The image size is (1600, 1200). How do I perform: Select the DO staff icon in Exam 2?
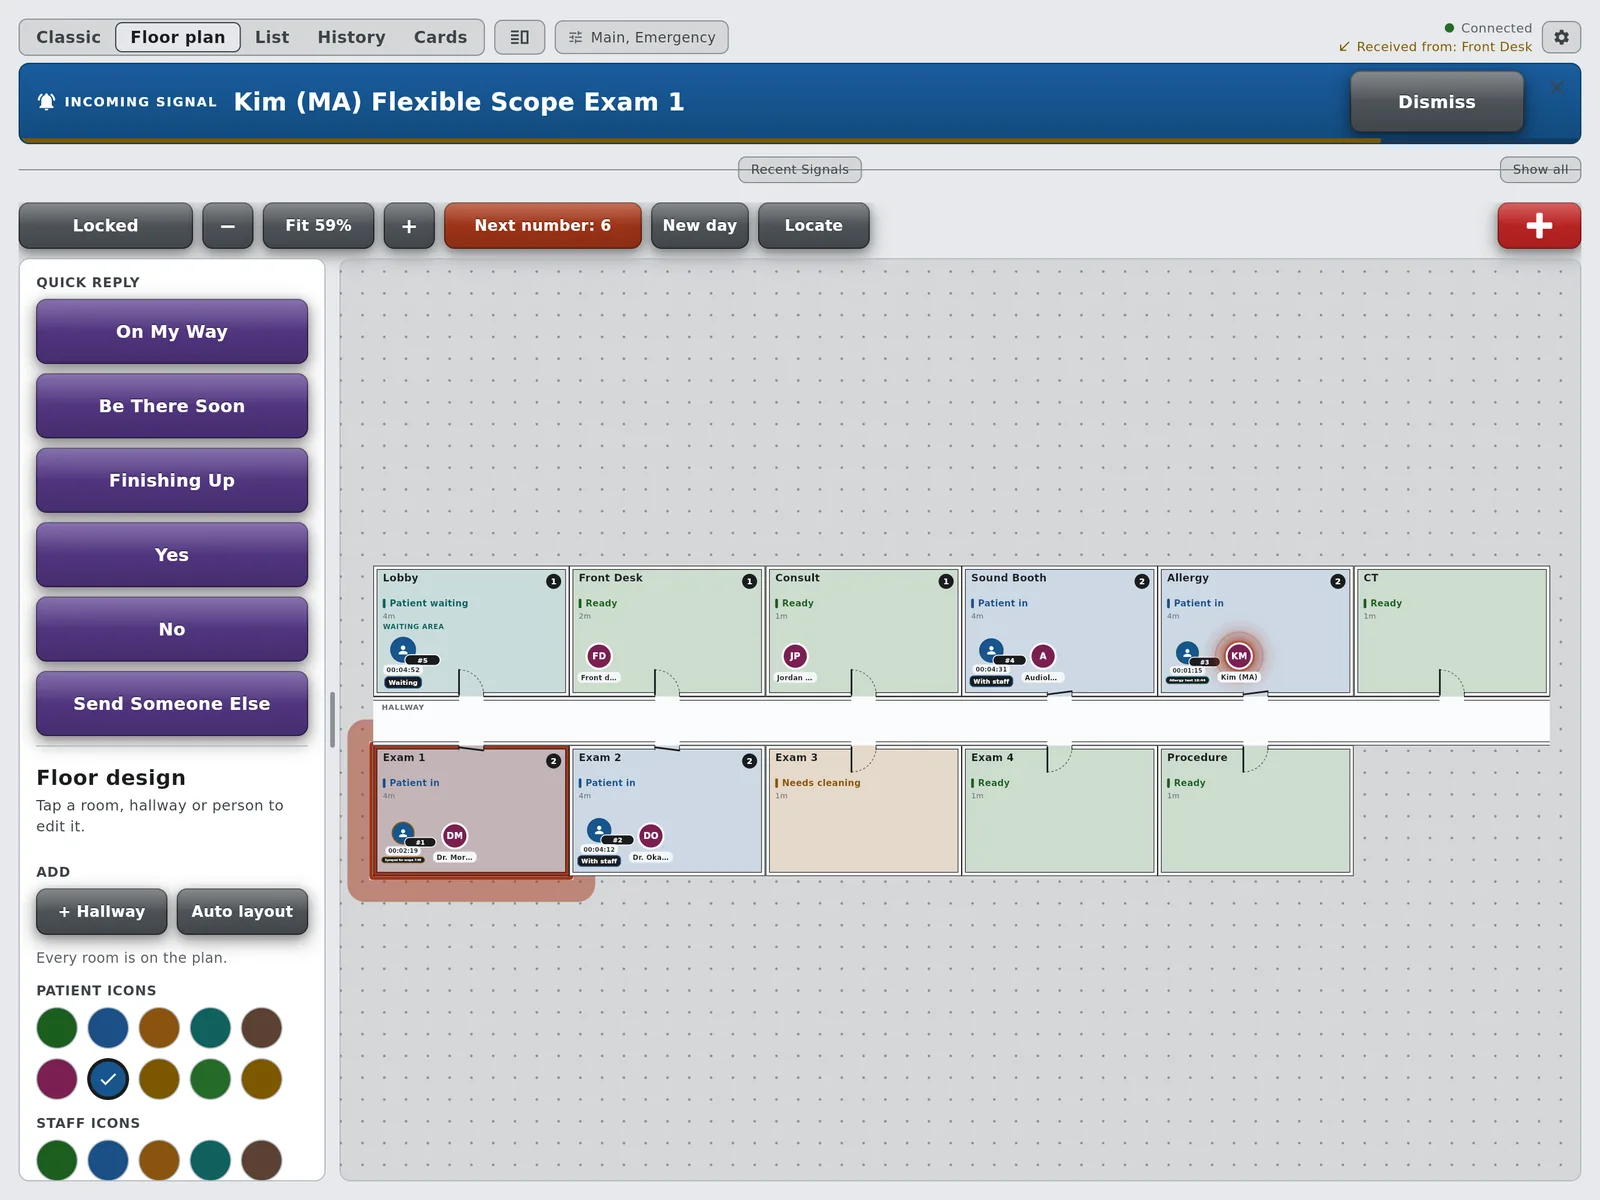(651, 835)
